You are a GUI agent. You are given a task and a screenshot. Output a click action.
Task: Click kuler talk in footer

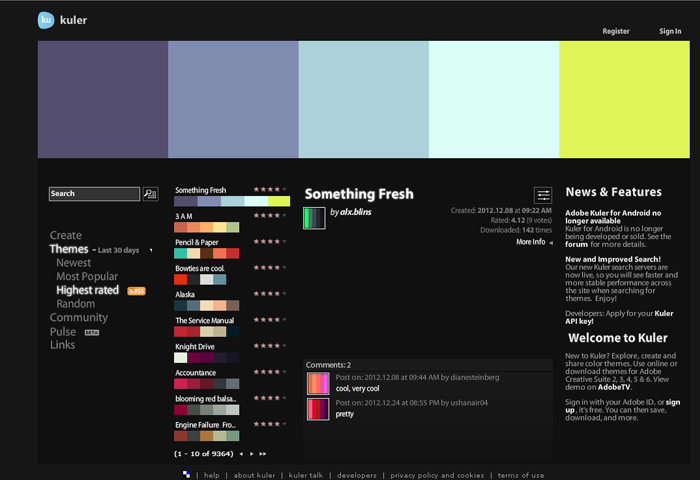coord(306,475)
